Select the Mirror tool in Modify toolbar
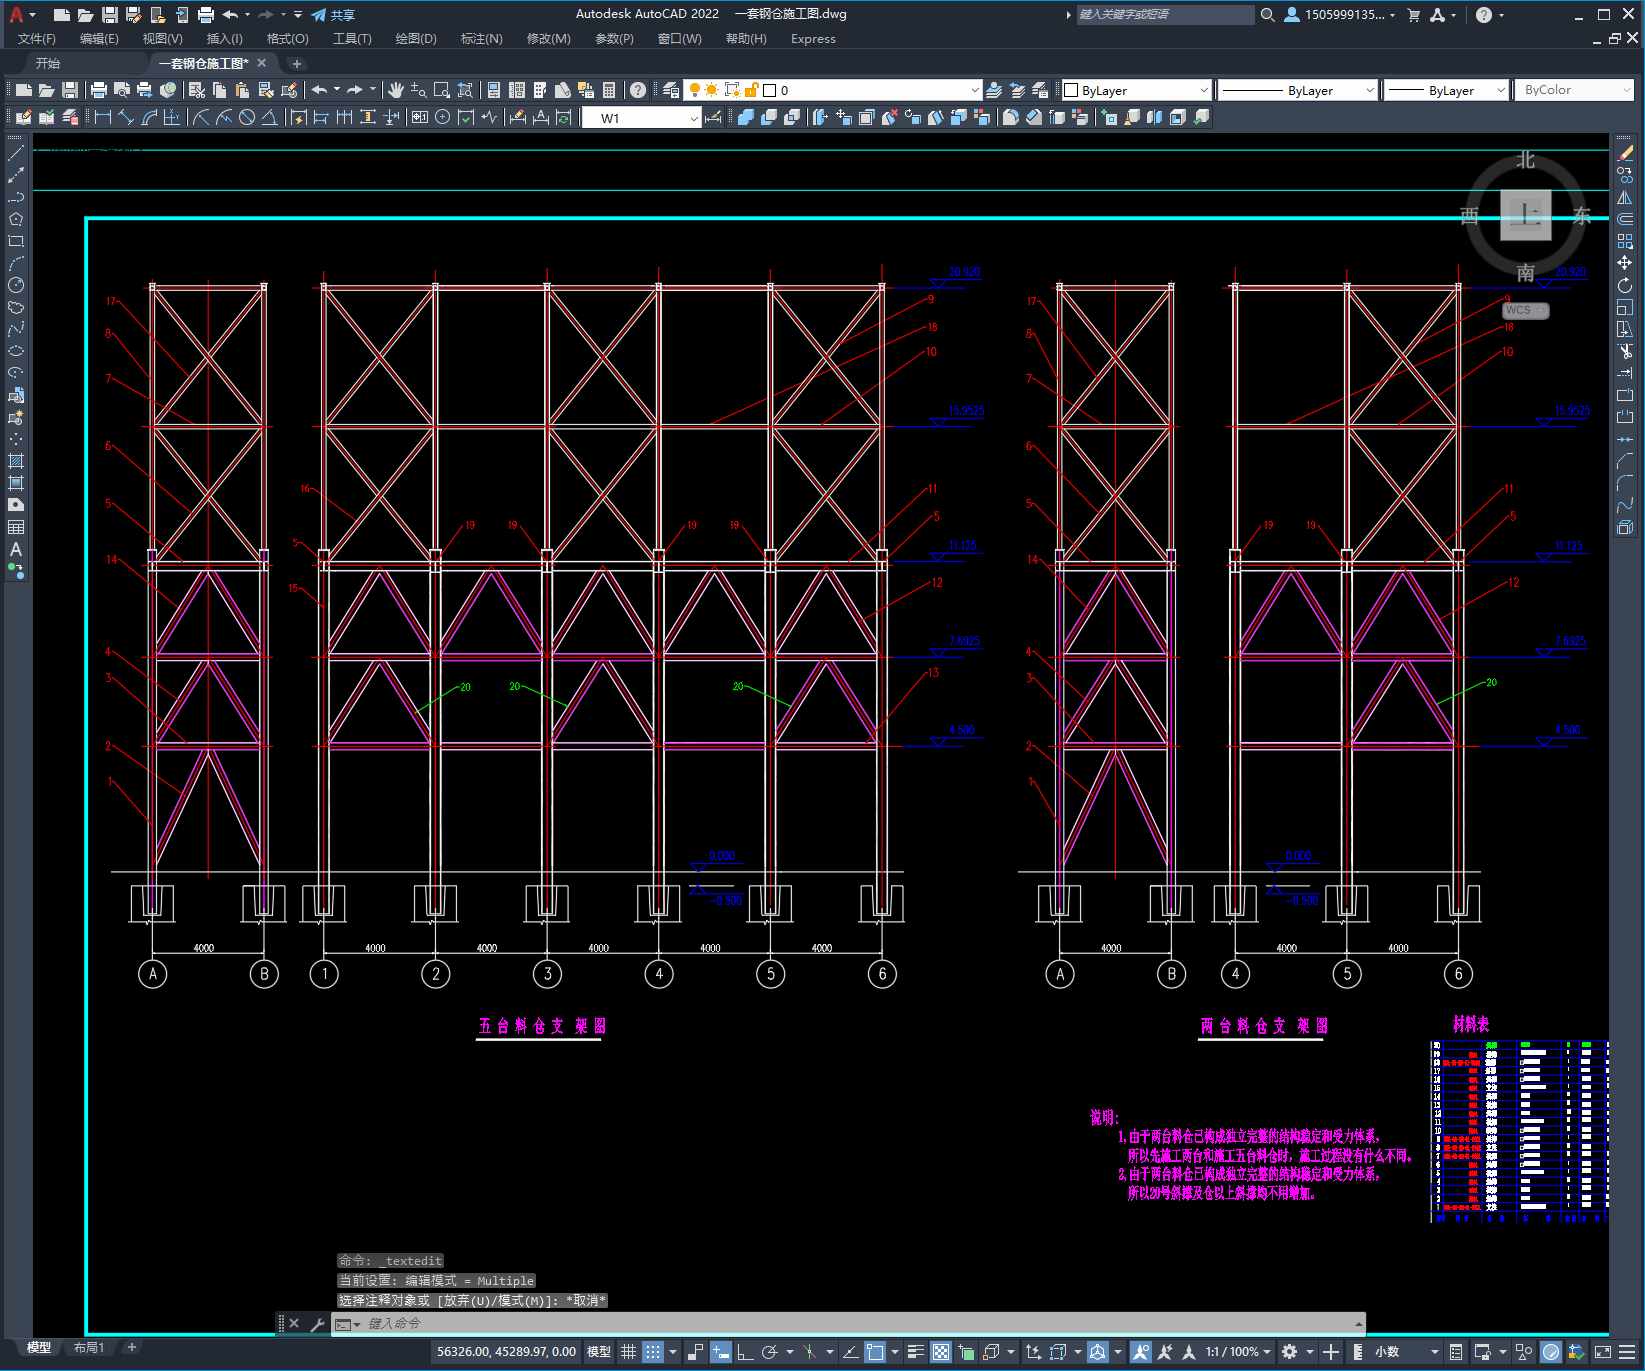 point(1625,197)
